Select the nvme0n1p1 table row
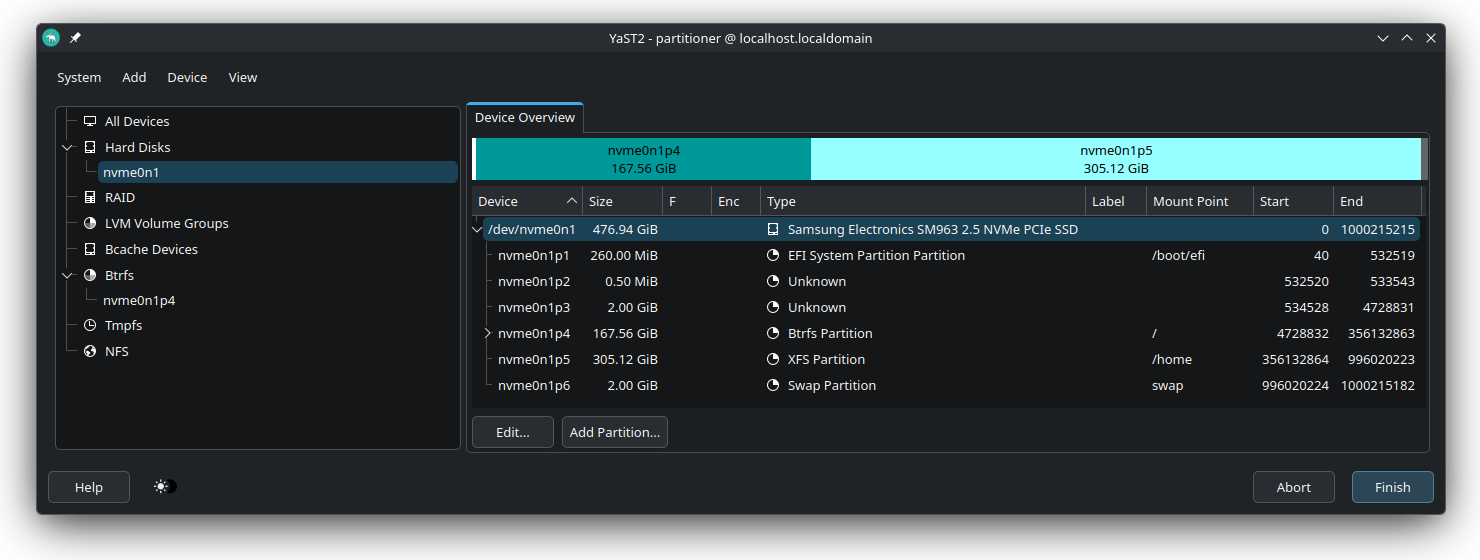The image size is (1480, 560). [x=951, y=256]
